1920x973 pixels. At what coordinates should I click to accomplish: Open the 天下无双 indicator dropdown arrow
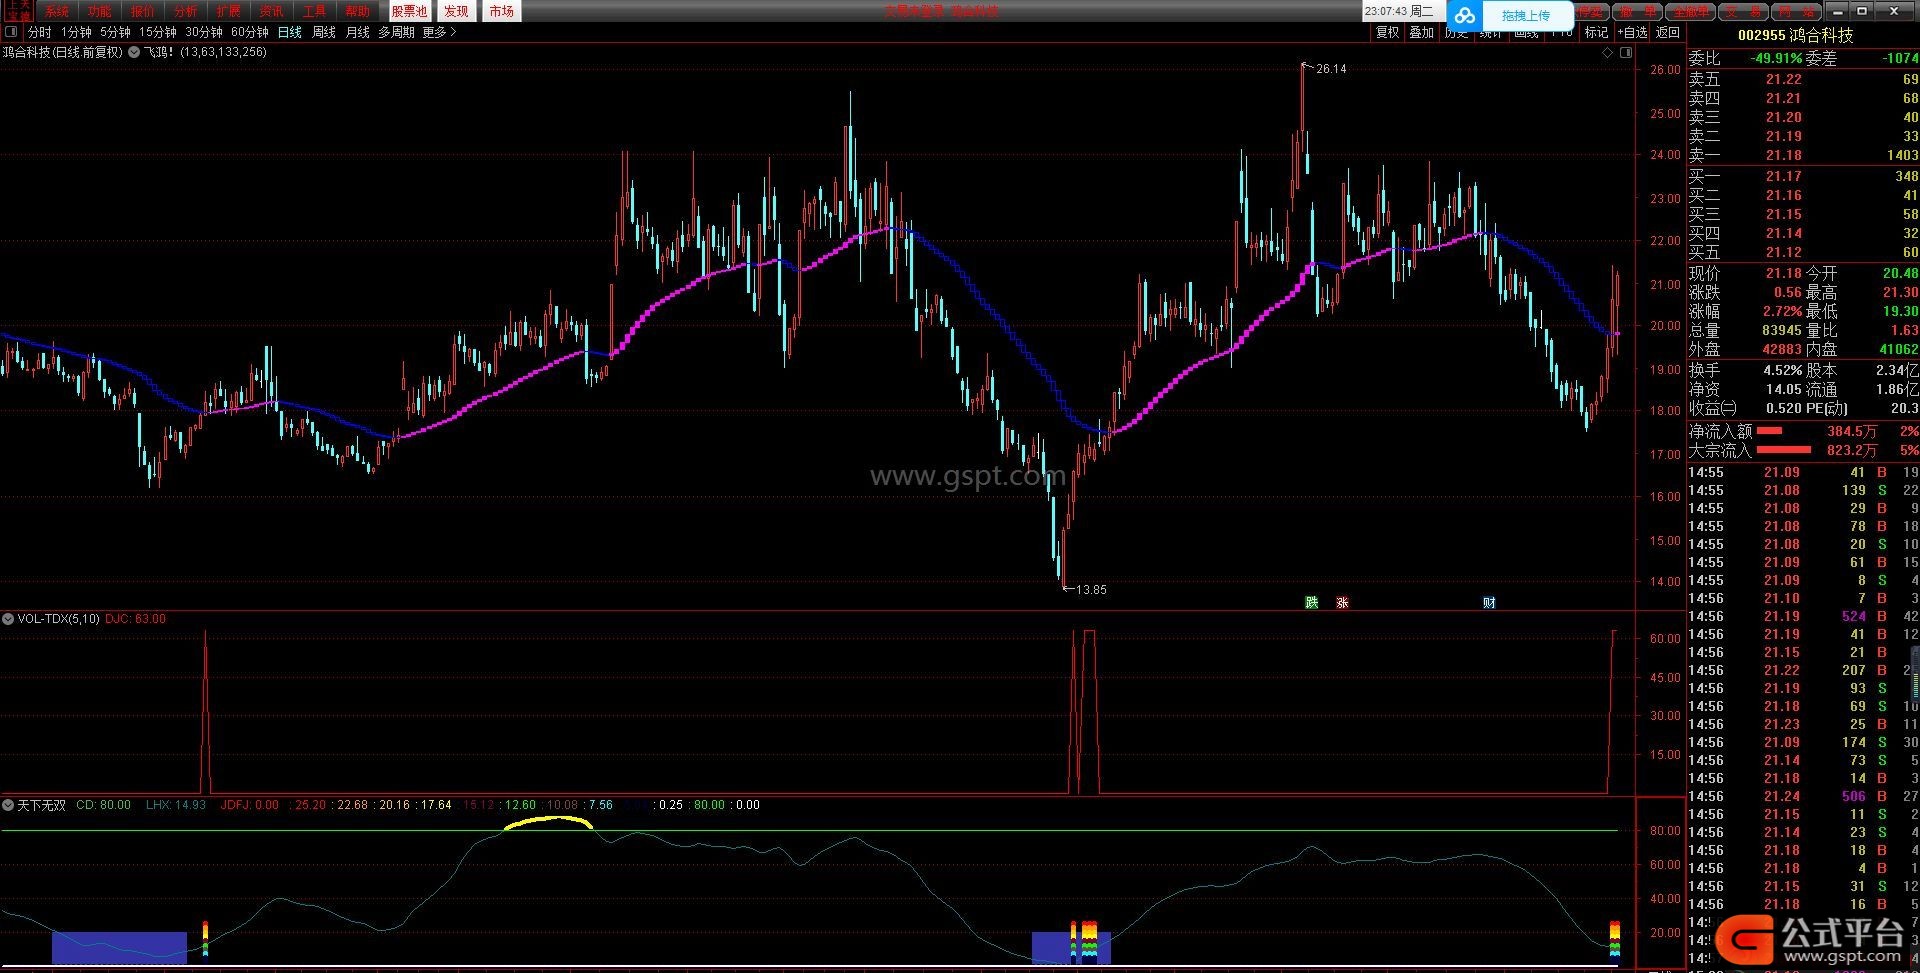[8, 805]
